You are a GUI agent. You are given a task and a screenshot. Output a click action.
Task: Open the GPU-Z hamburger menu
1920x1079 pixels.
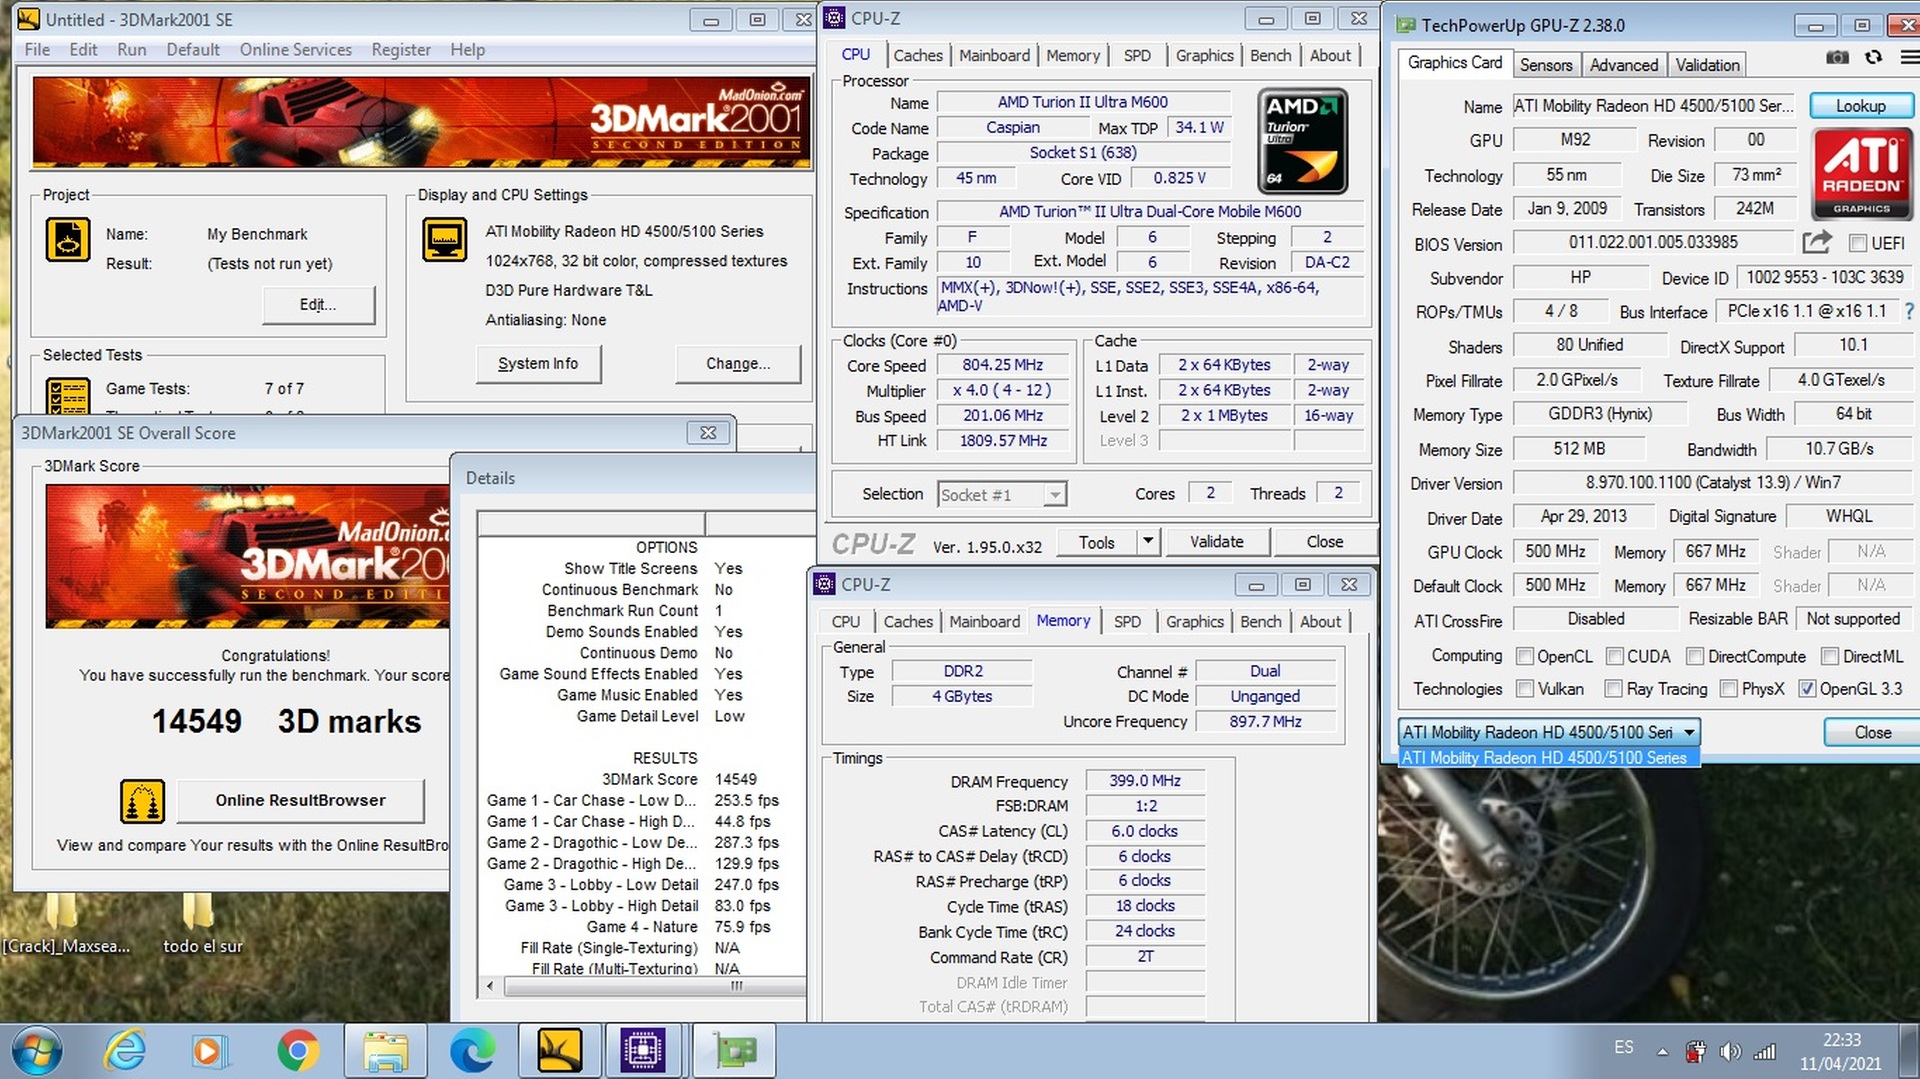coord(1909,58)
